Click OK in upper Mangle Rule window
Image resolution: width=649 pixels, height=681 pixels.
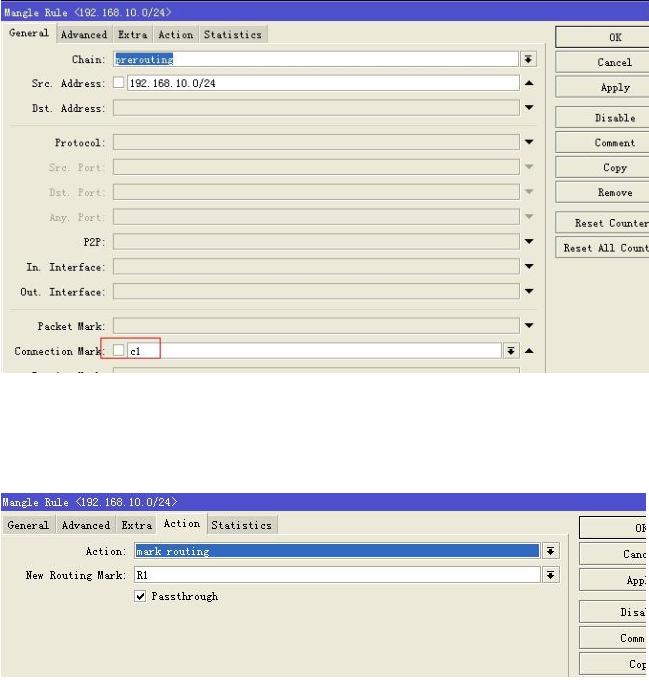602,37
